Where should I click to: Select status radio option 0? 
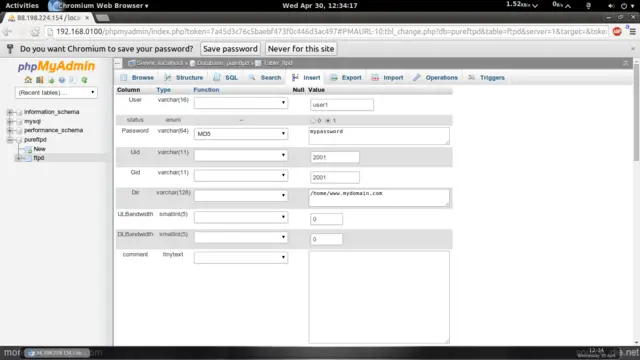[313, 120]
